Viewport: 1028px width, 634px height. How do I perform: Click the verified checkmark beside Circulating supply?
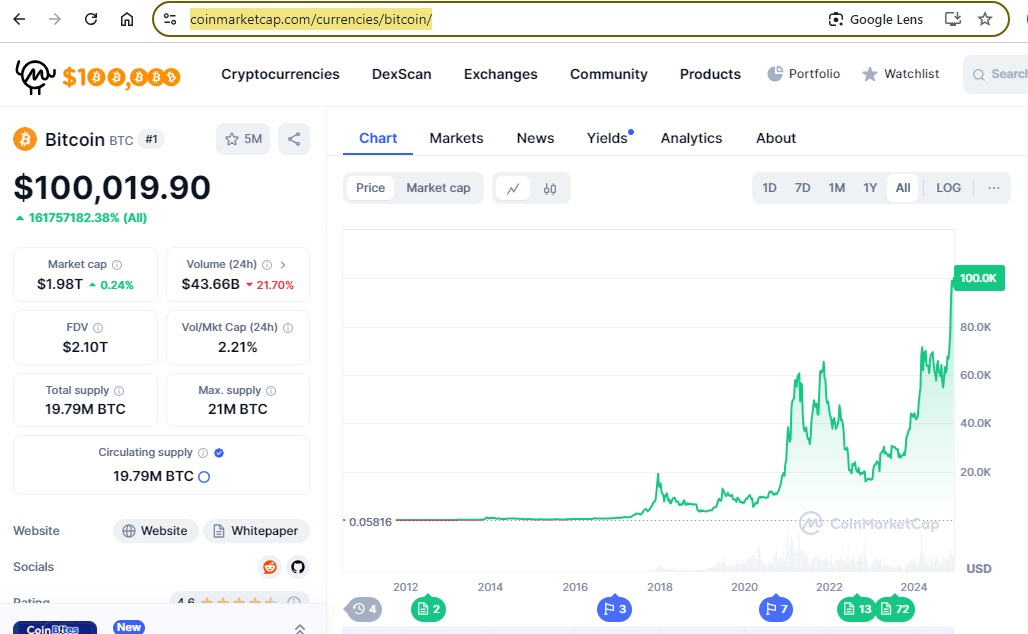[x=219, y=453]
